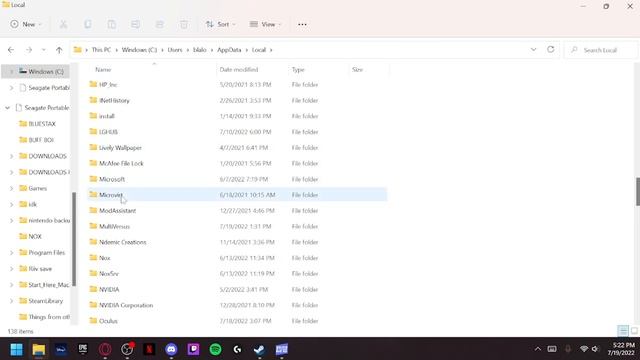The height and width of the screenshot is (360, 640).
Task: Collapse the Seagate Portable drive tree
Action: [x=7, y=108]
